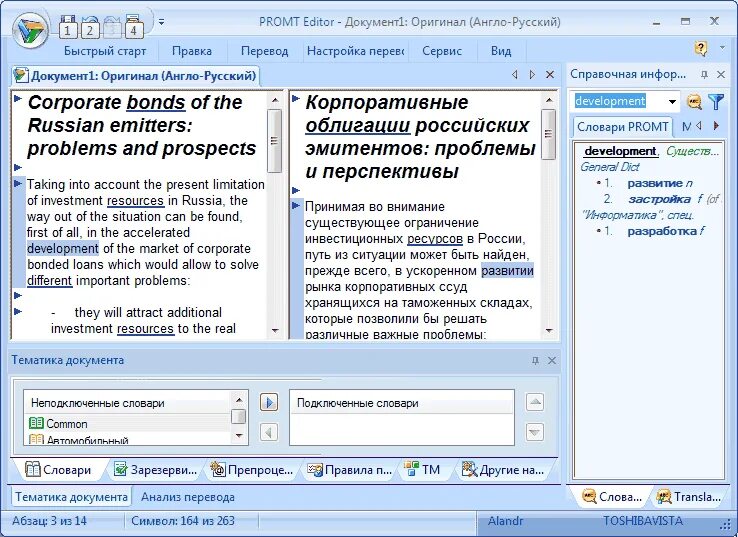The image size is (738, 537).
Task: Click the blue funnel filter icon
Action: (x=715, y=101)
